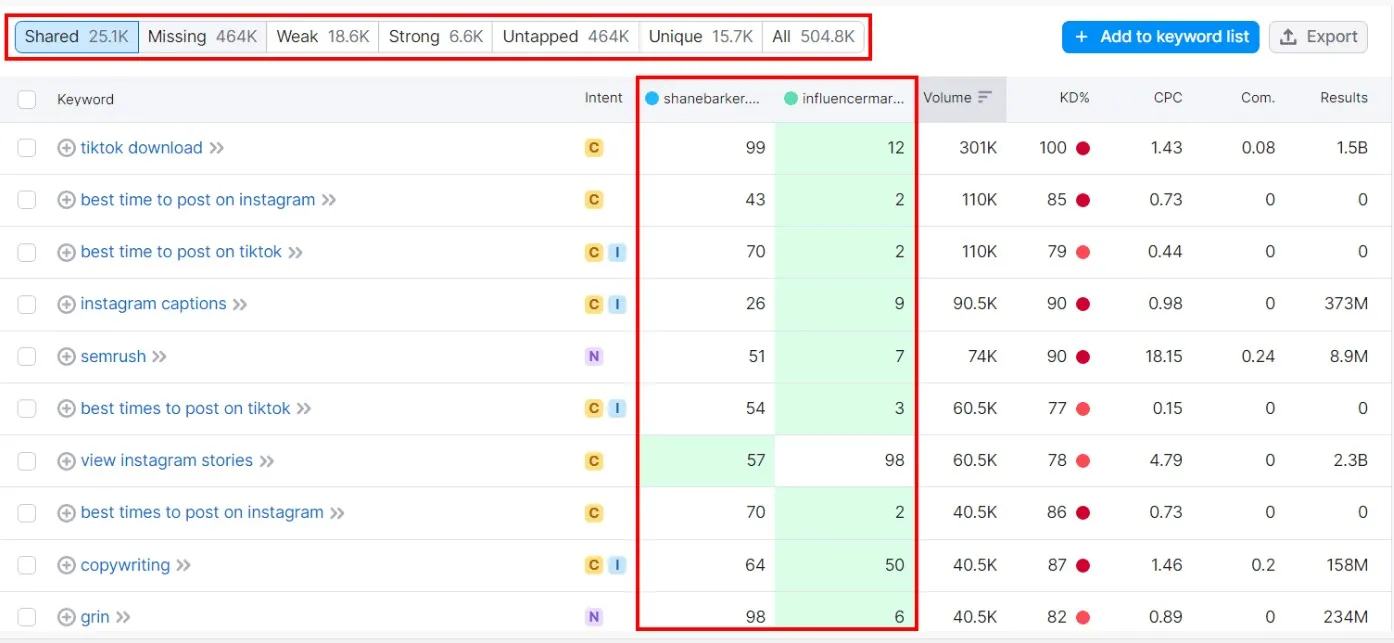Click Informational badge for 'best time to post on tiktok'
This screenshot has width=1394, height=643.
pyautogui.click(x=617, y=252)
